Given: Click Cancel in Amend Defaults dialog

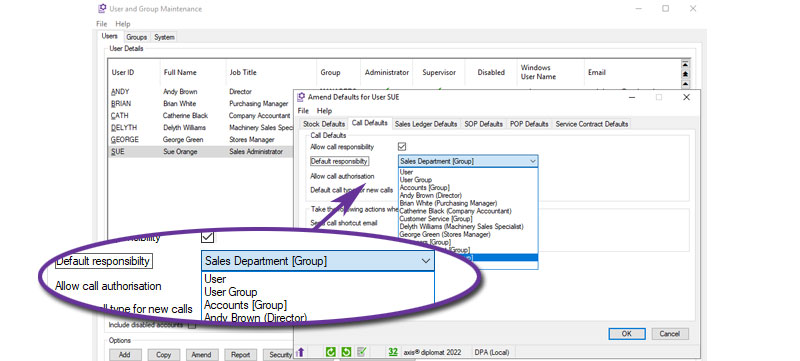Looking at the screenshot, I should [x=670, y=334].
